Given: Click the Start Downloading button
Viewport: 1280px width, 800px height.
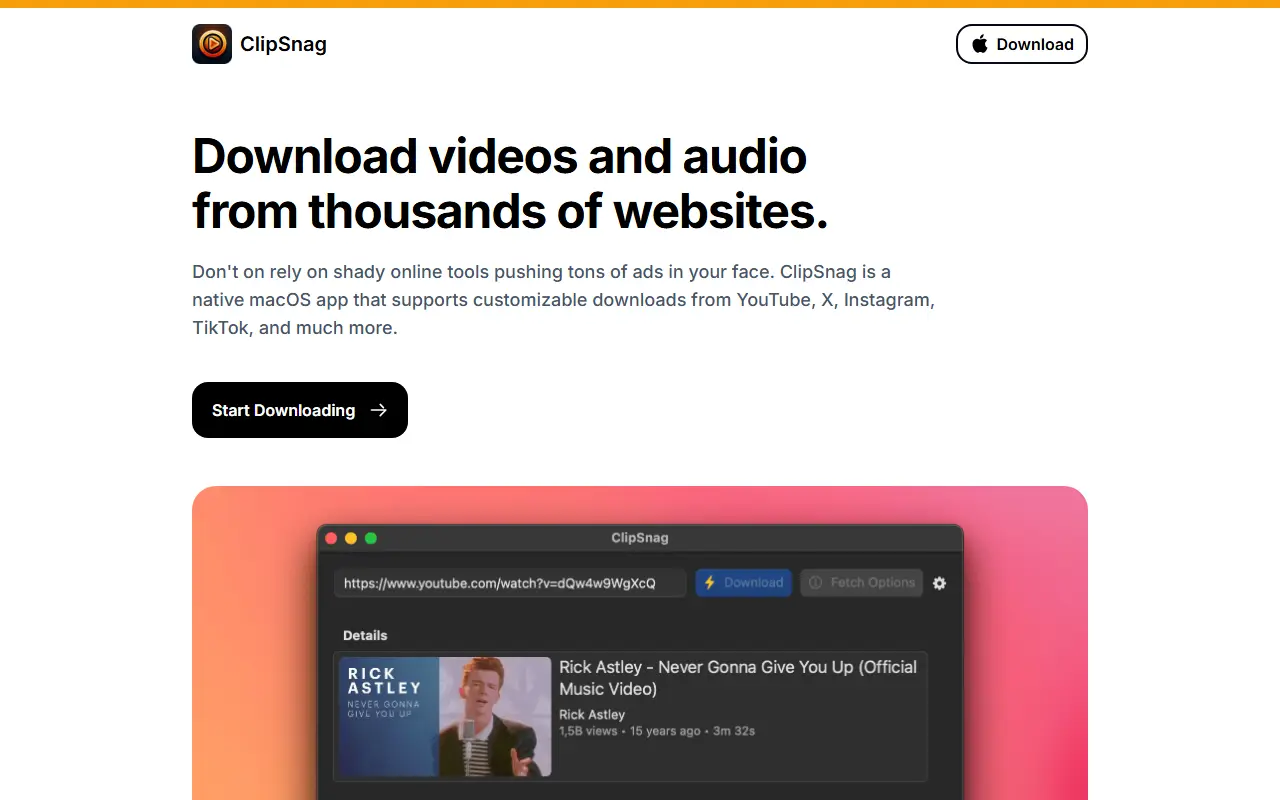Looking at the screenshot, I should [x=300, y=410].
